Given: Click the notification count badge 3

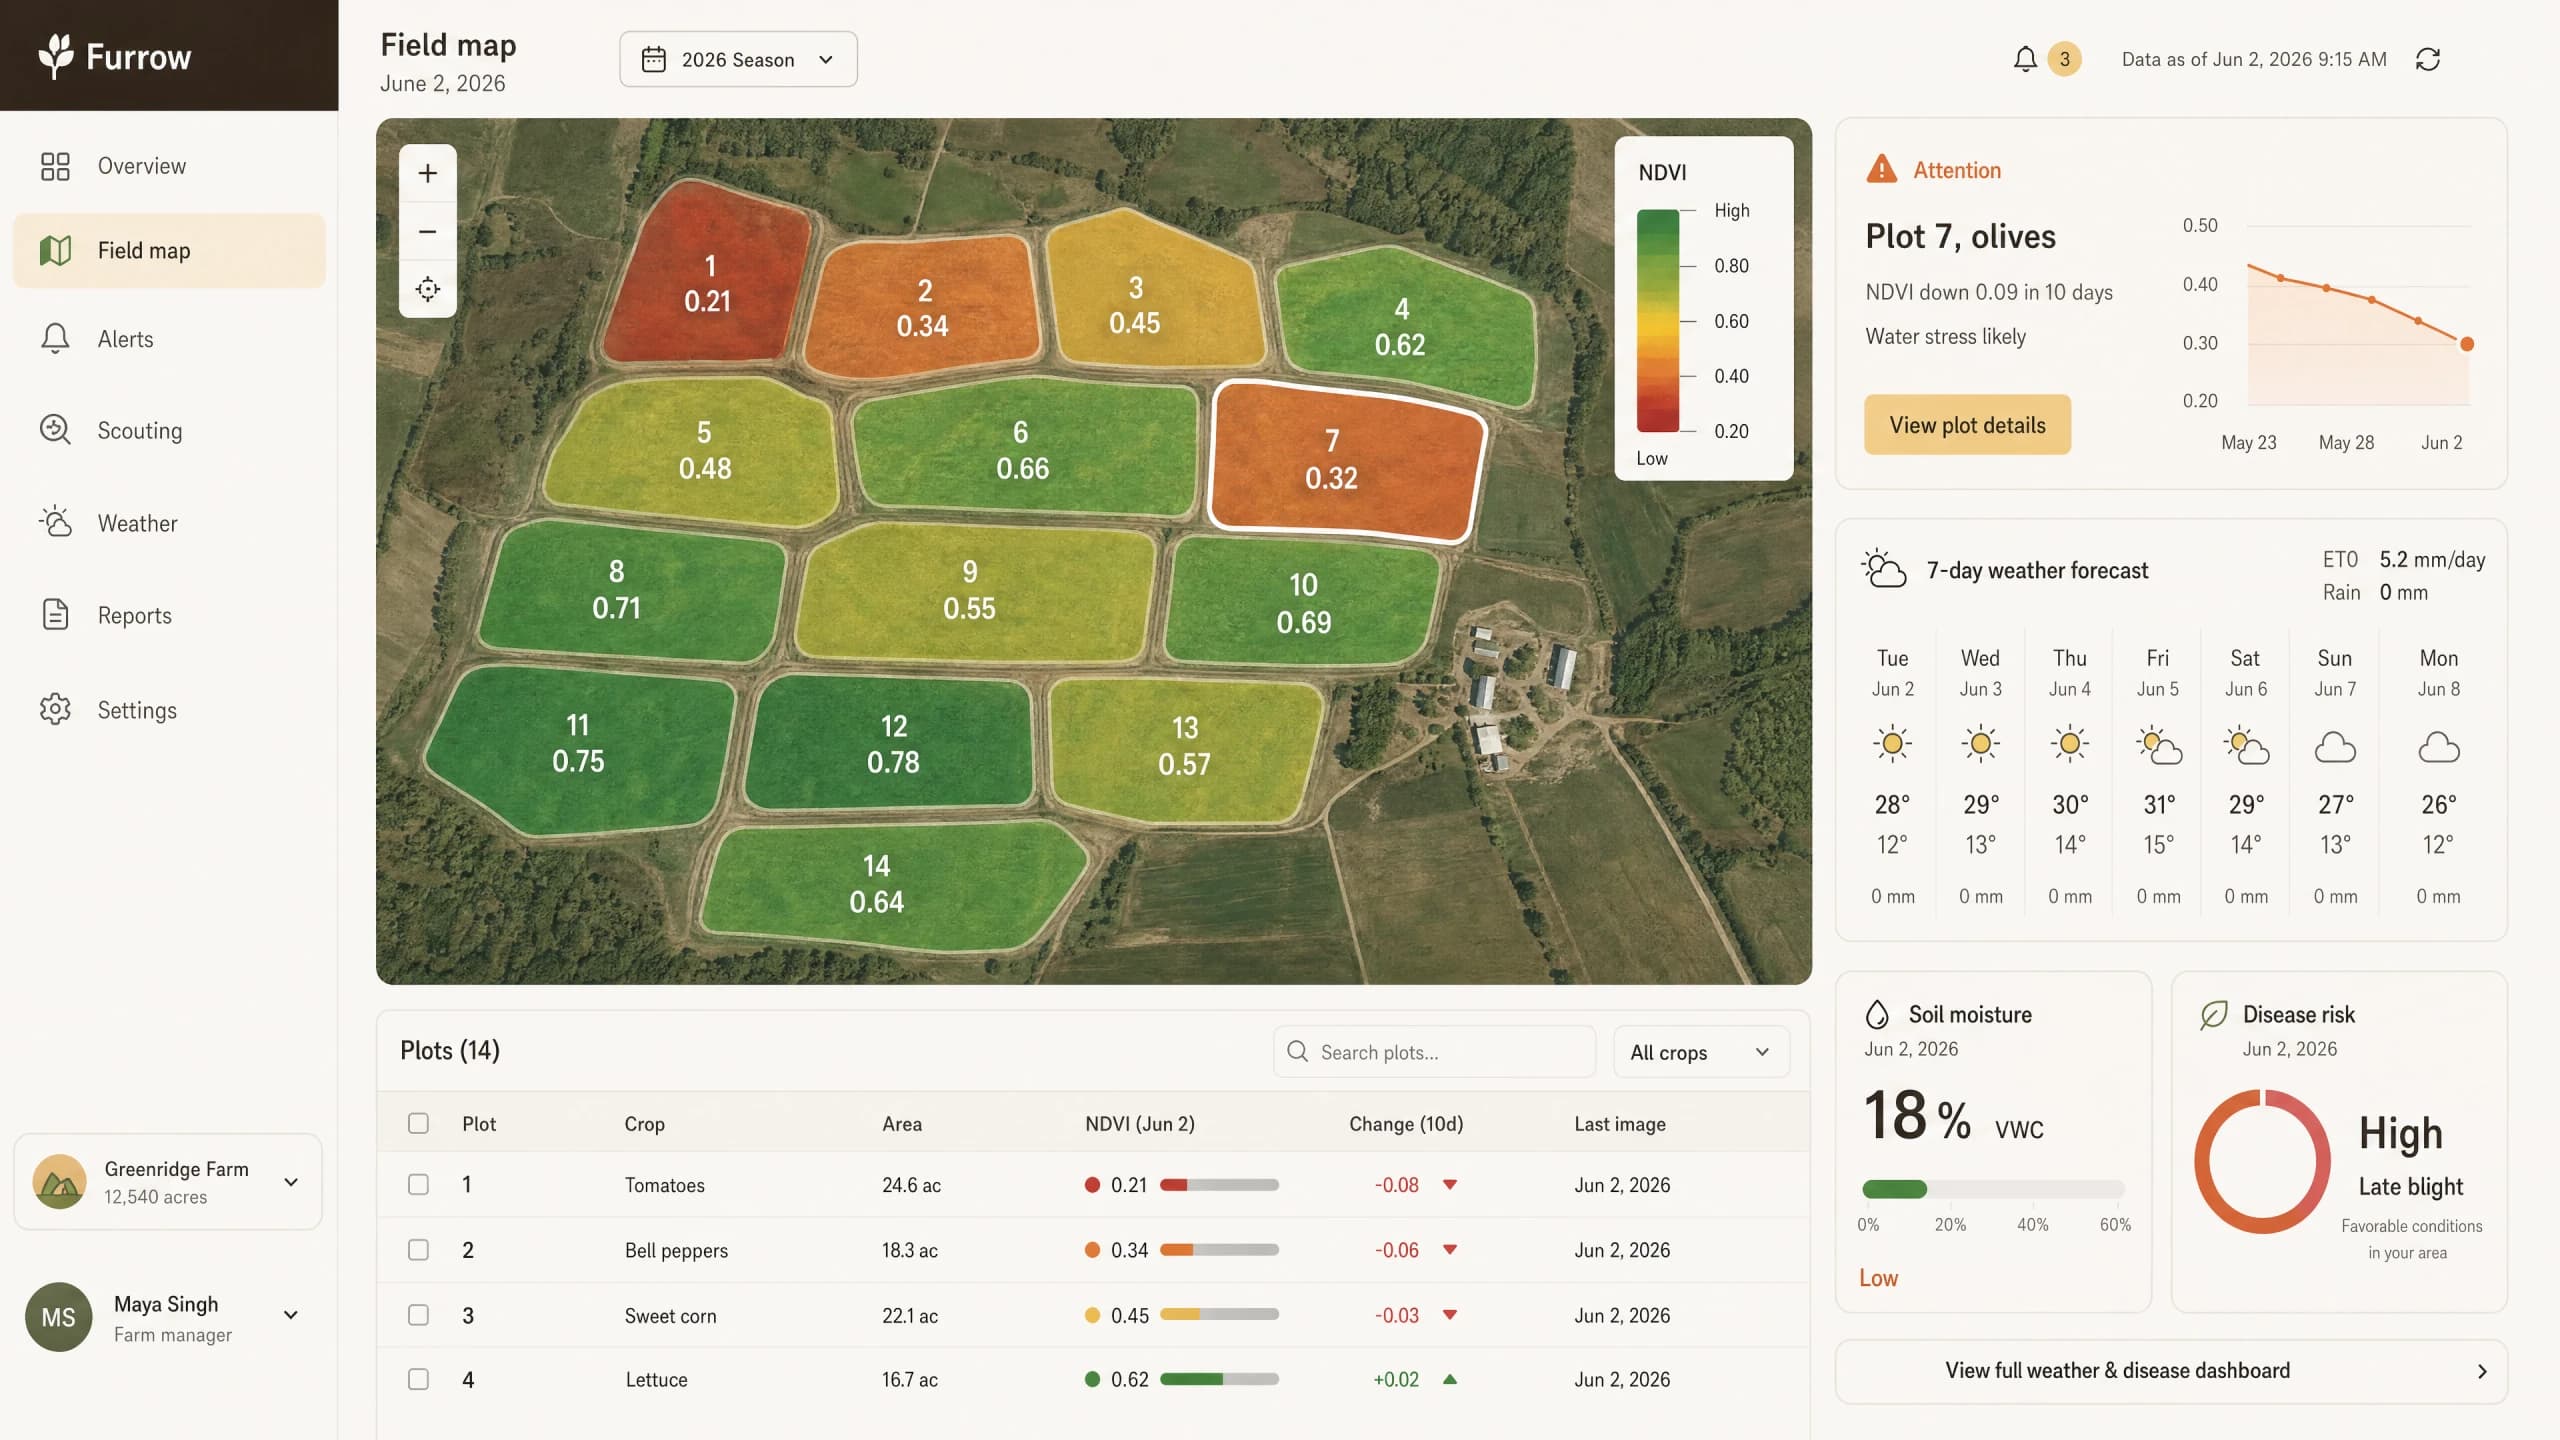Looking at the screenshot, I should click(x=2064, y=59).
